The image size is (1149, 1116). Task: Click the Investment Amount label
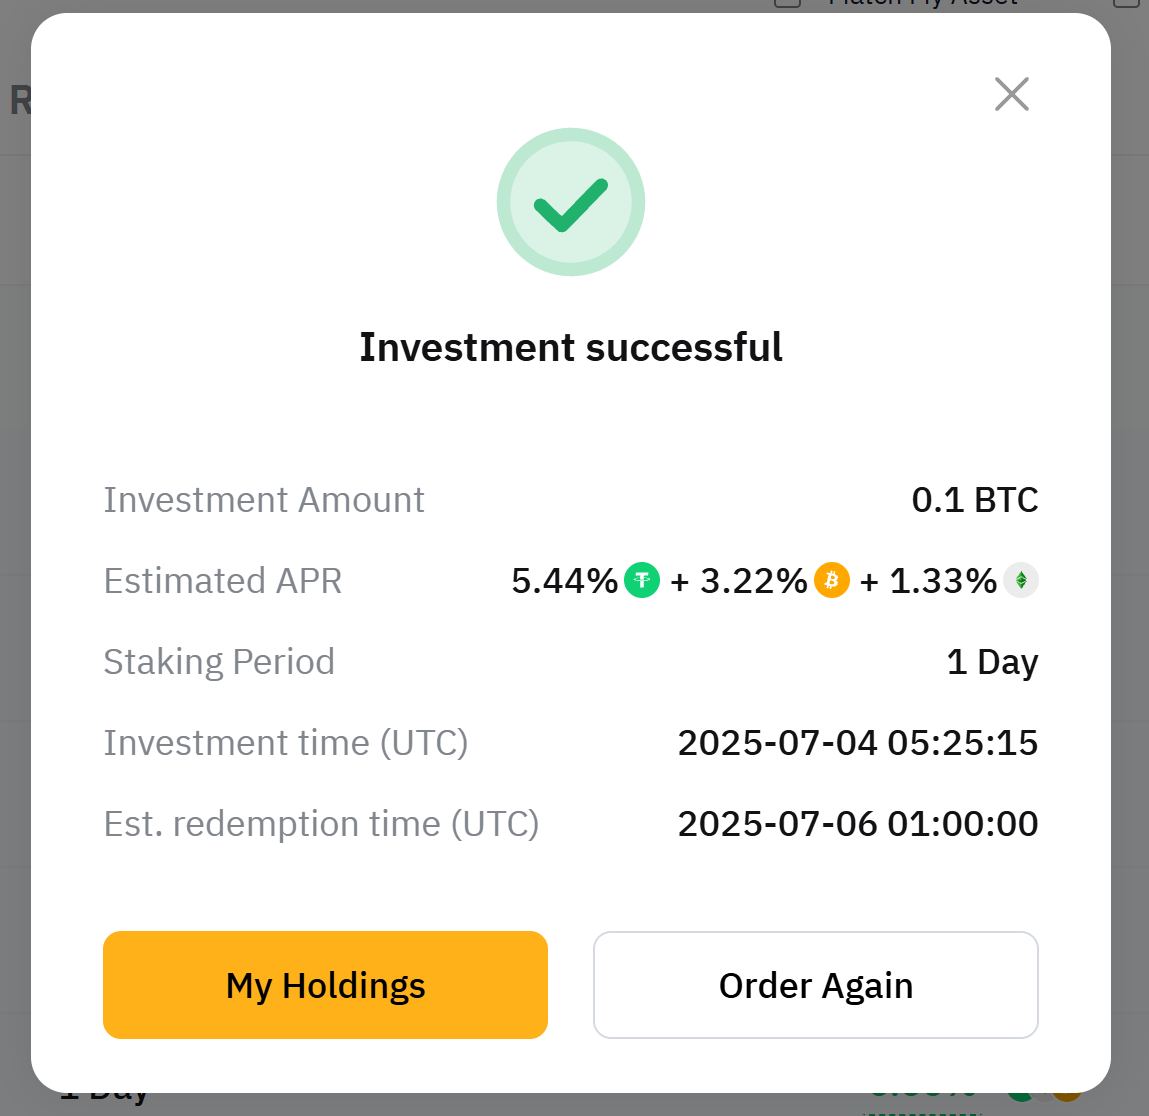[x=264, y=500]
